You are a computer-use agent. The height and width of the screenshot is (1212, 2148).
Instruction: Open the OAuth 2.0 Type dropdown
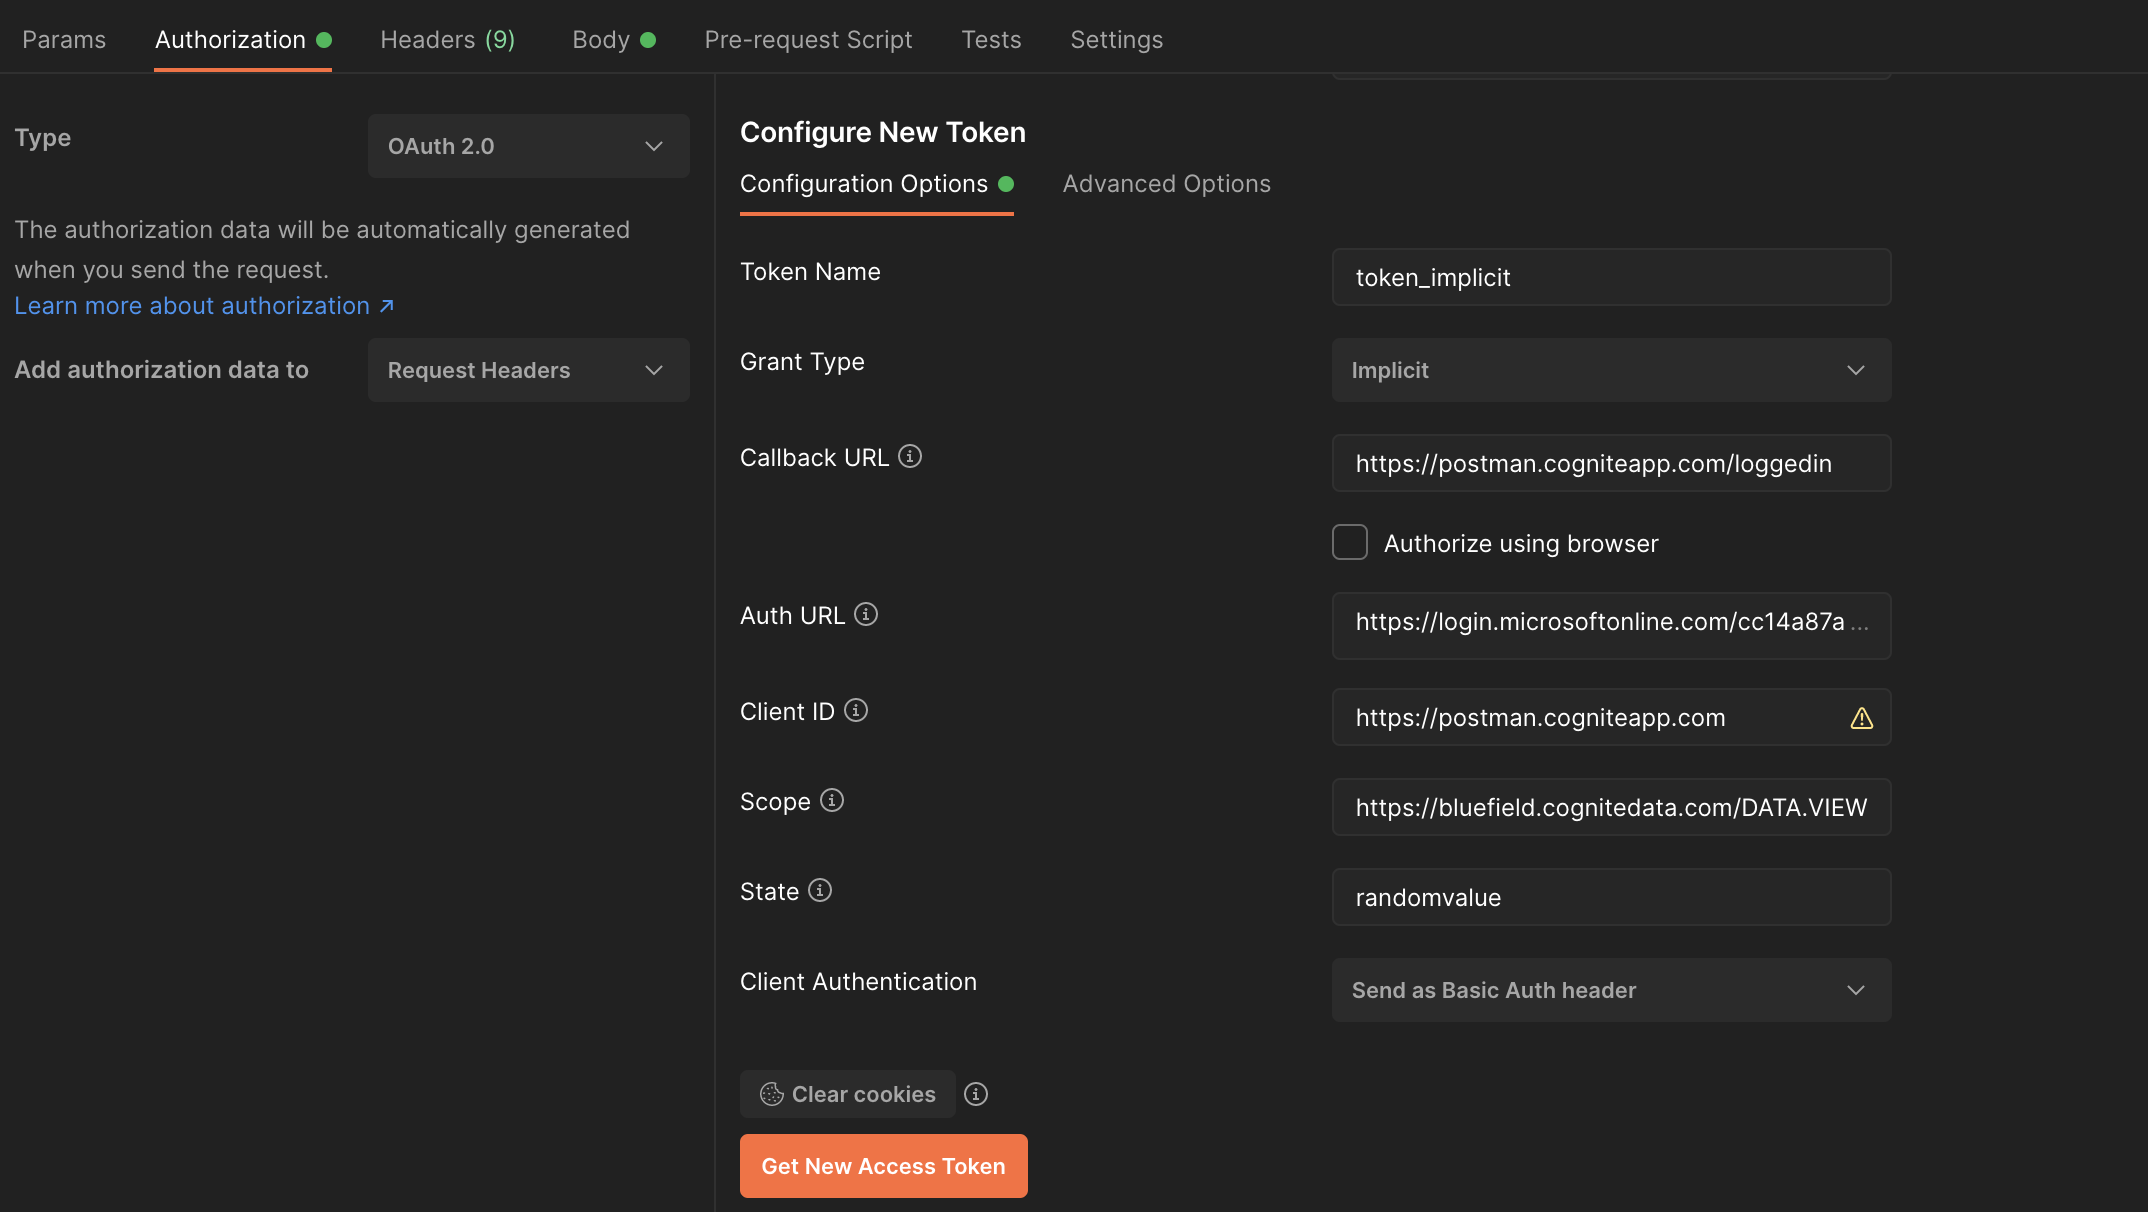click(x=529, y=146)
